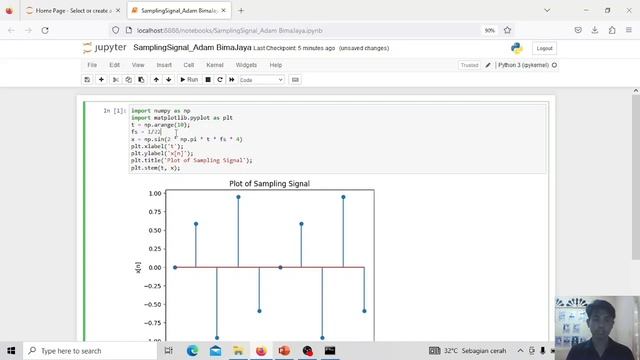640x360 pixels.
Task: Click the Logout button
Action: pyautogui.click(x=544, y=48)
